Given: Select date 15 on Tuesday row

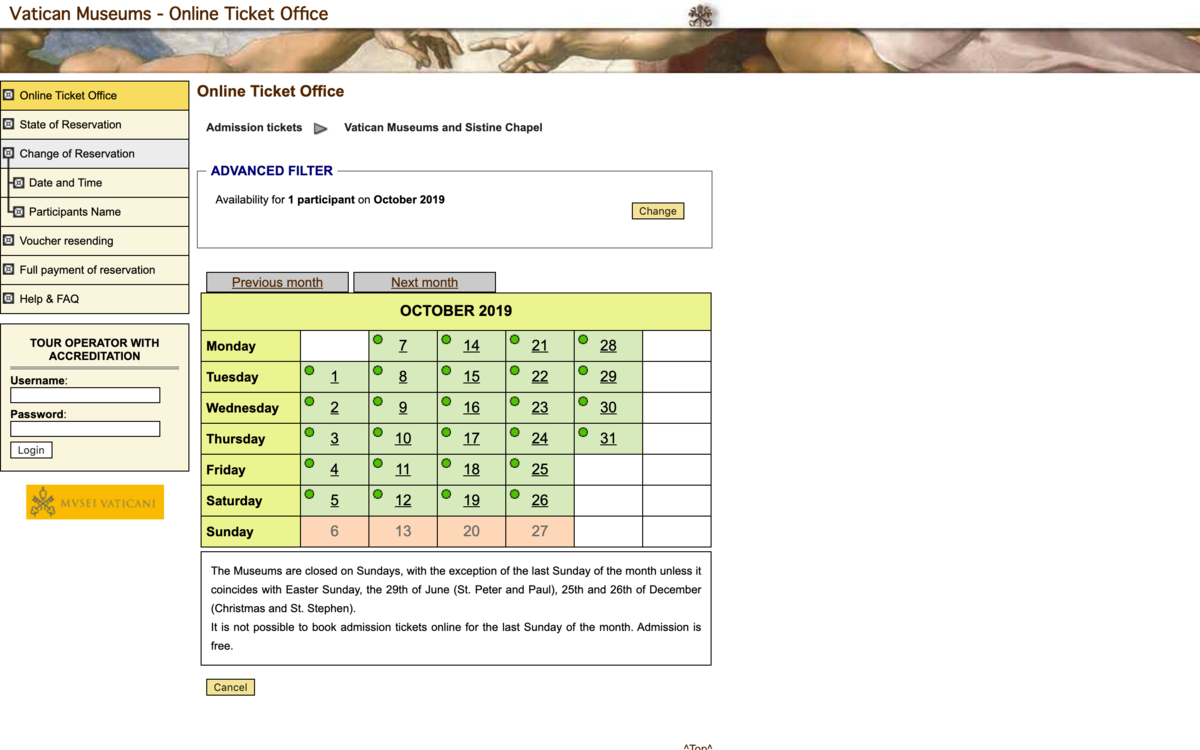Looking at the screenshot, I should coord(471,377).
